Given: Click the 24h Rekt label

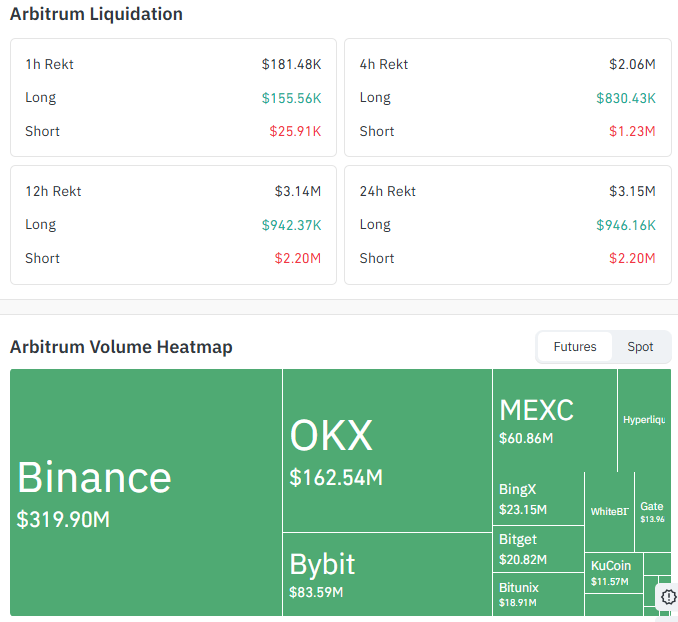Looking at the screenshot, I should [x=387, y=191].
